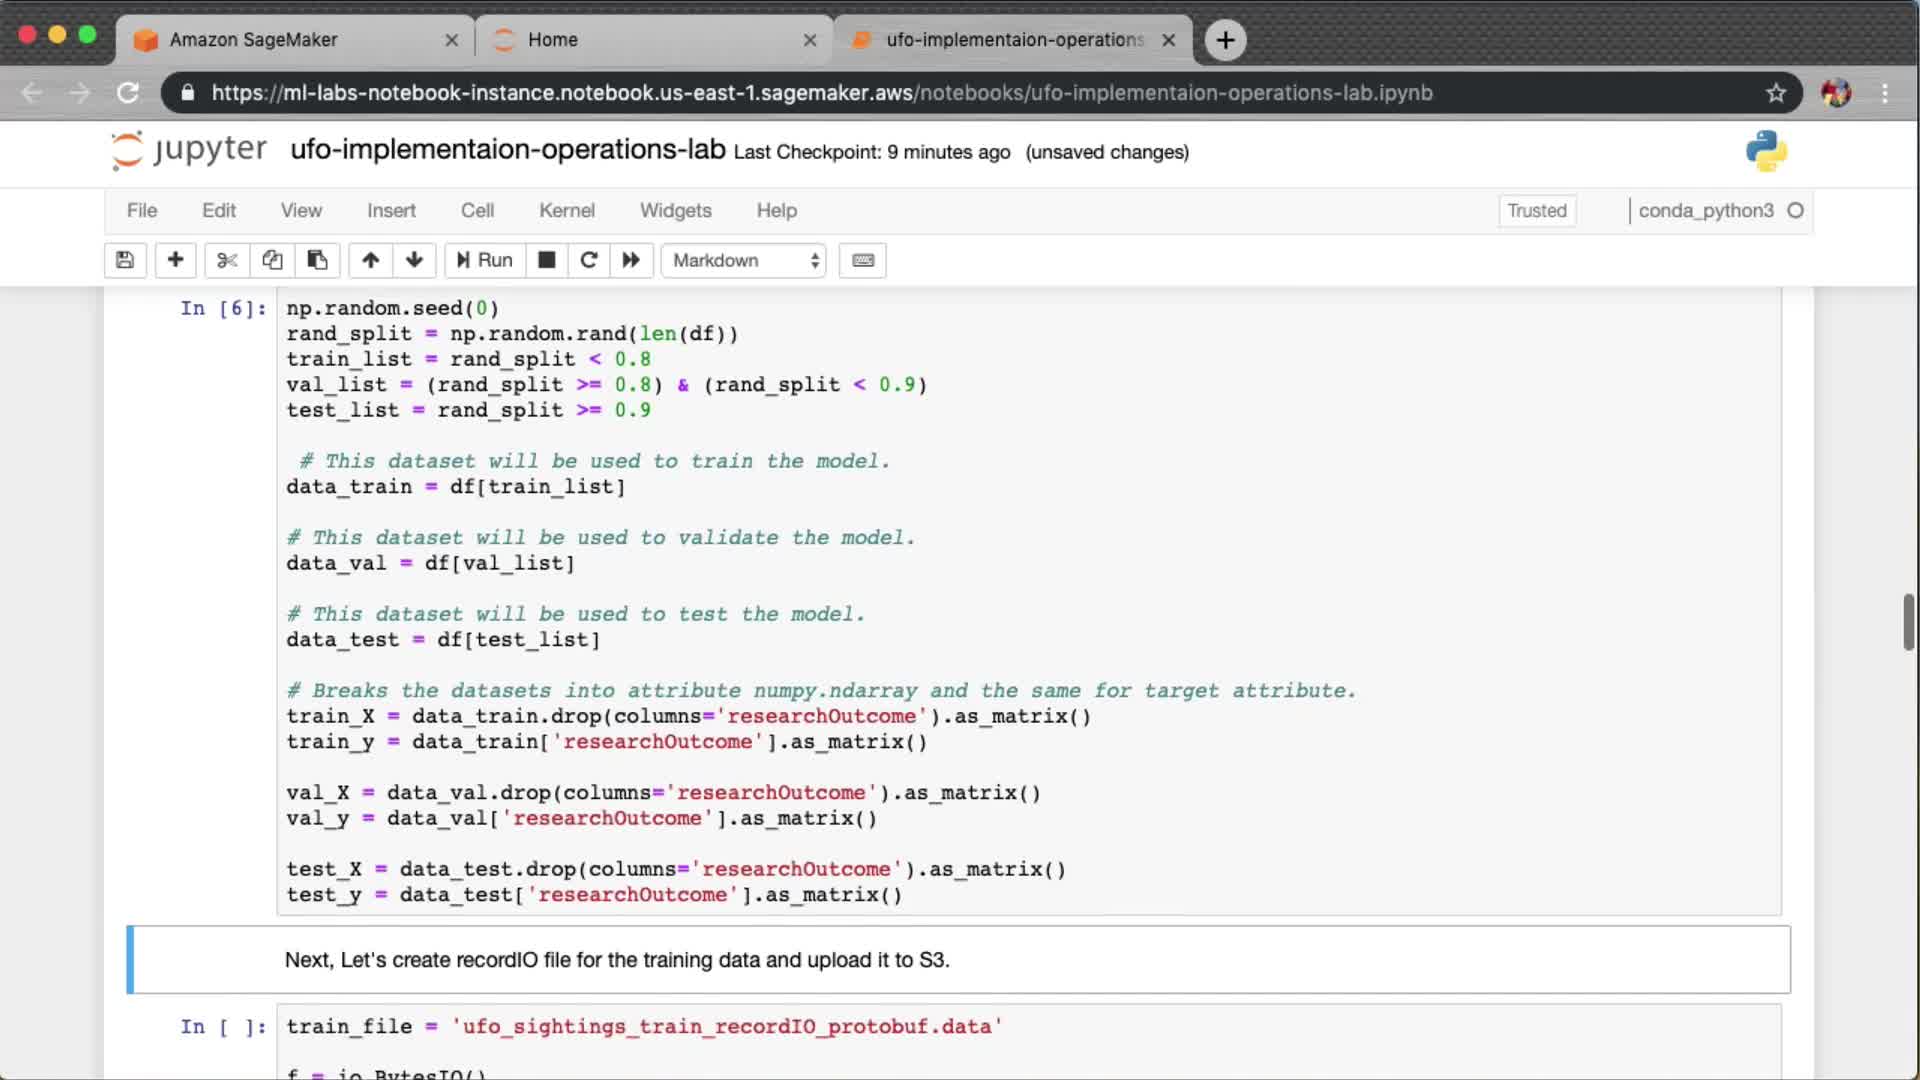
Task: Click the Trusted notebook button
Action: 1536,210
